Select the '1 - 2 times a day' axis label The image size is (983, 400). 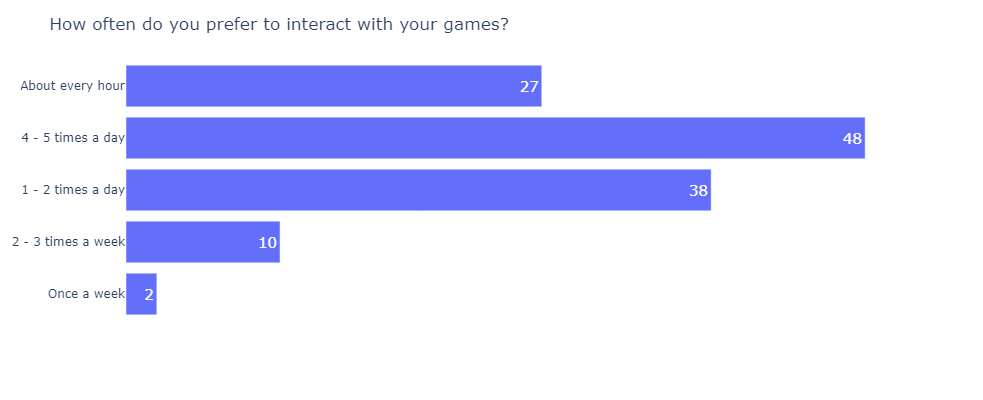coord(73,190)
